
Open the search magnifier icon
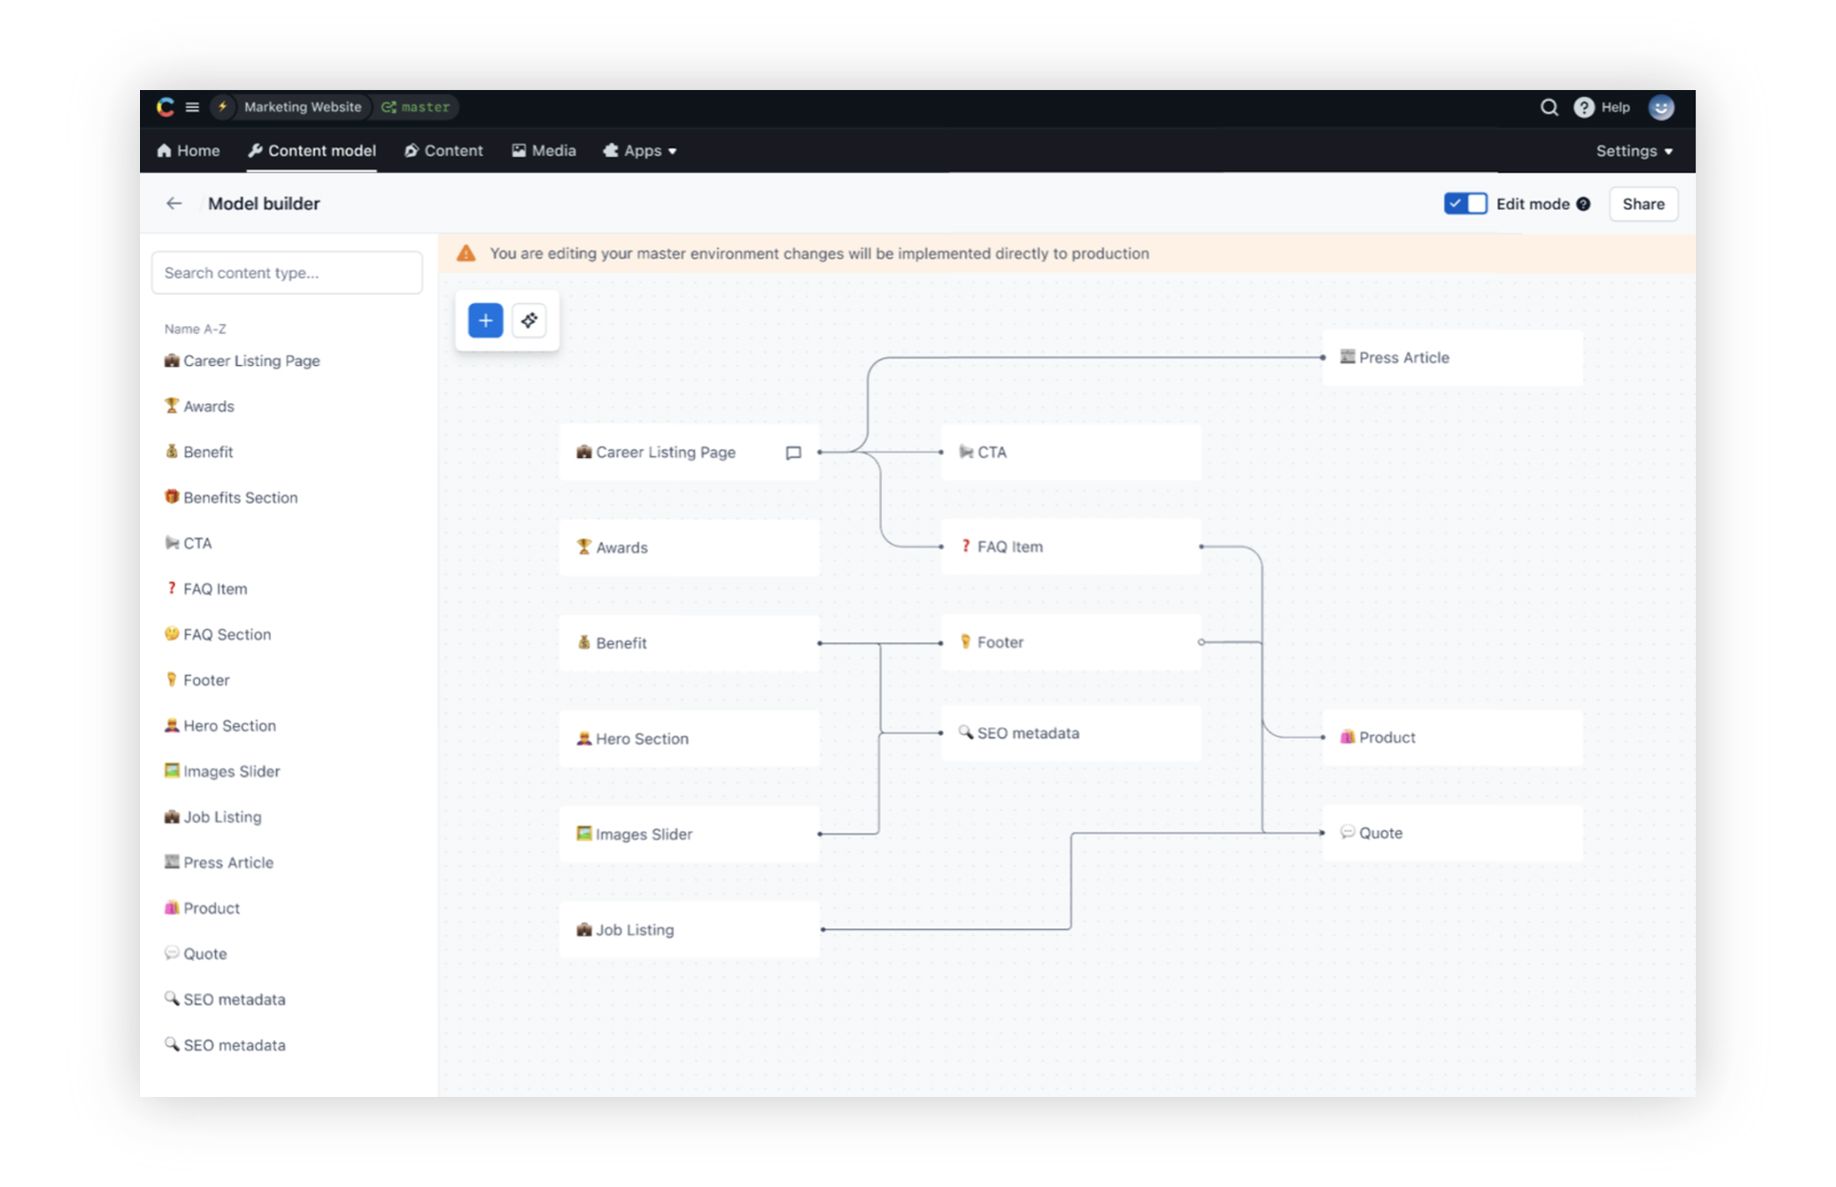pos(1549,107)
